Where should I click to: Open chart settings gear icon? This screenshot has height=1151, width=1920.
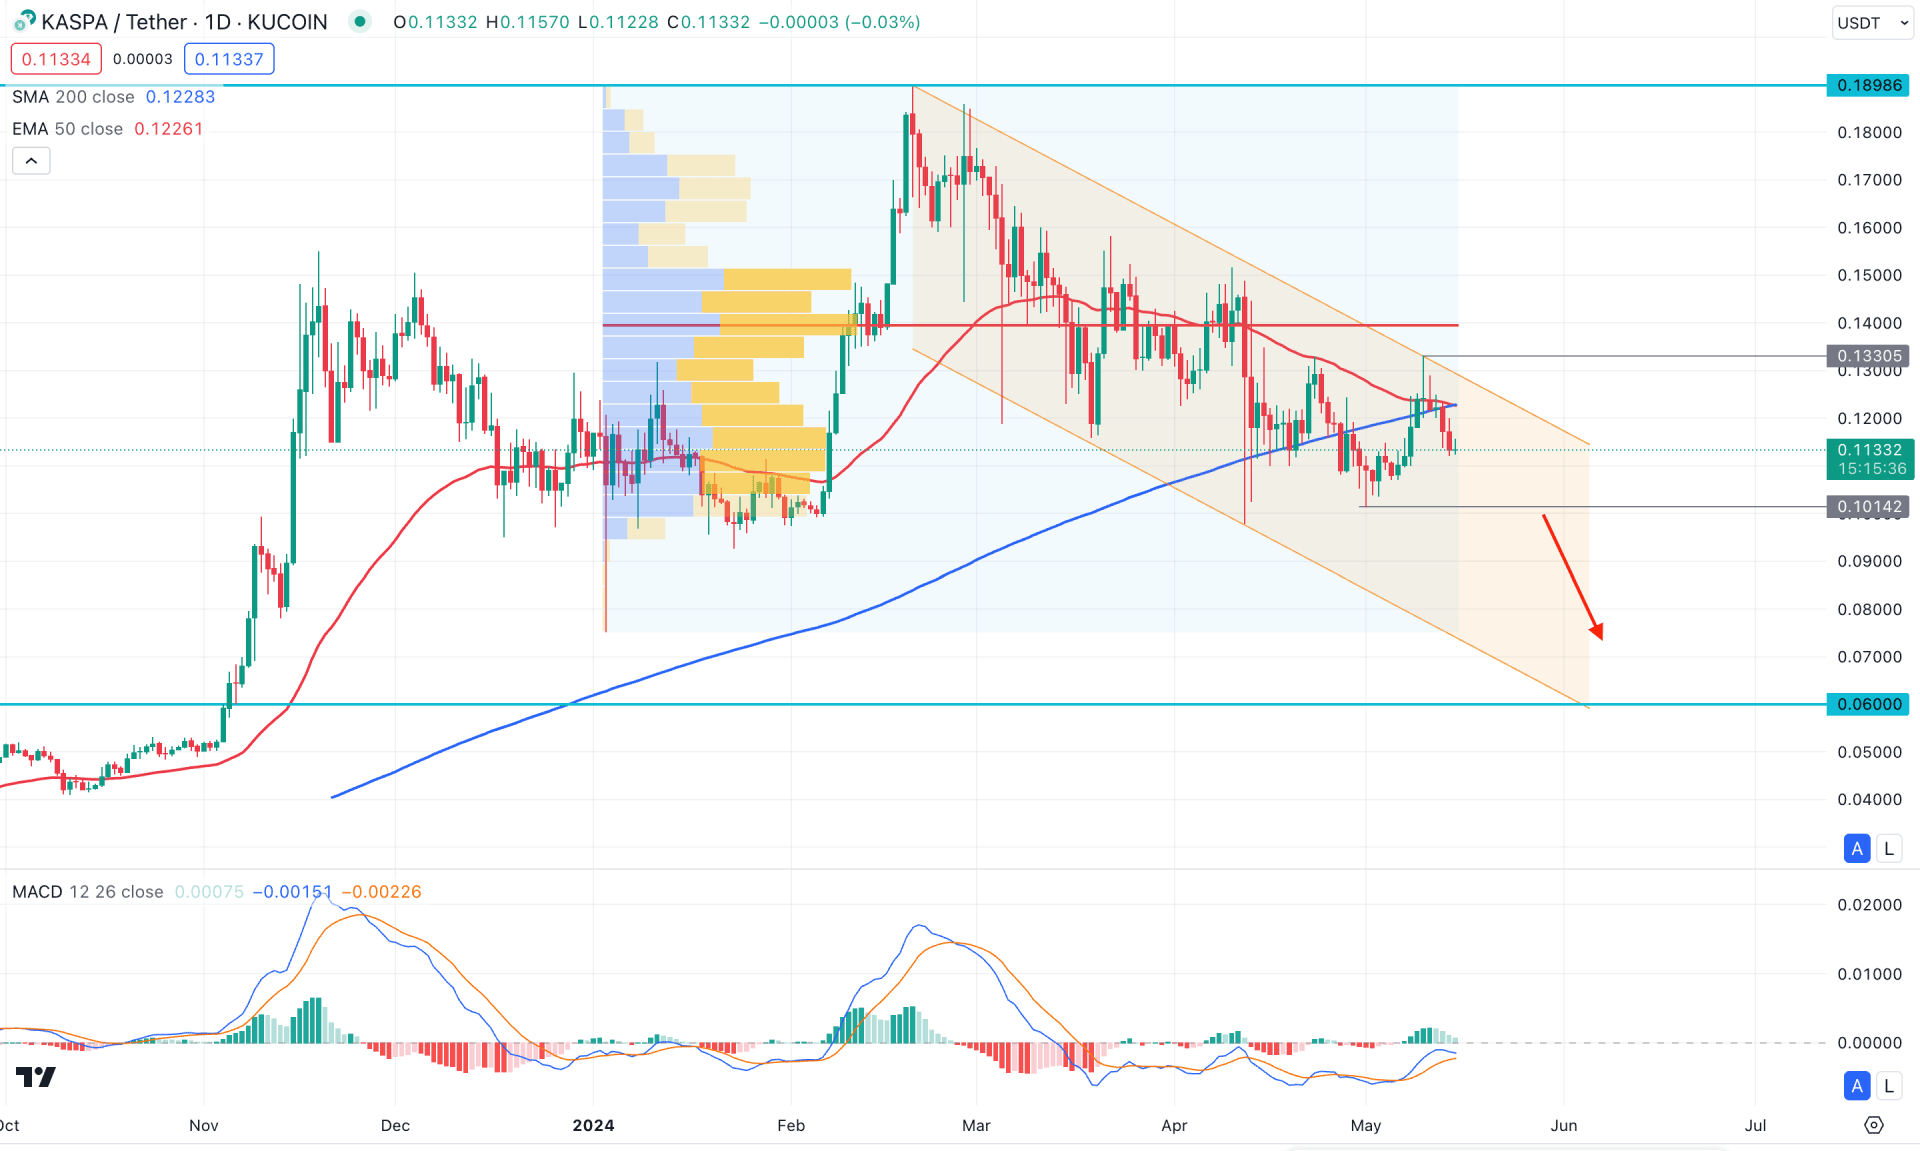pos(1874,1126)
